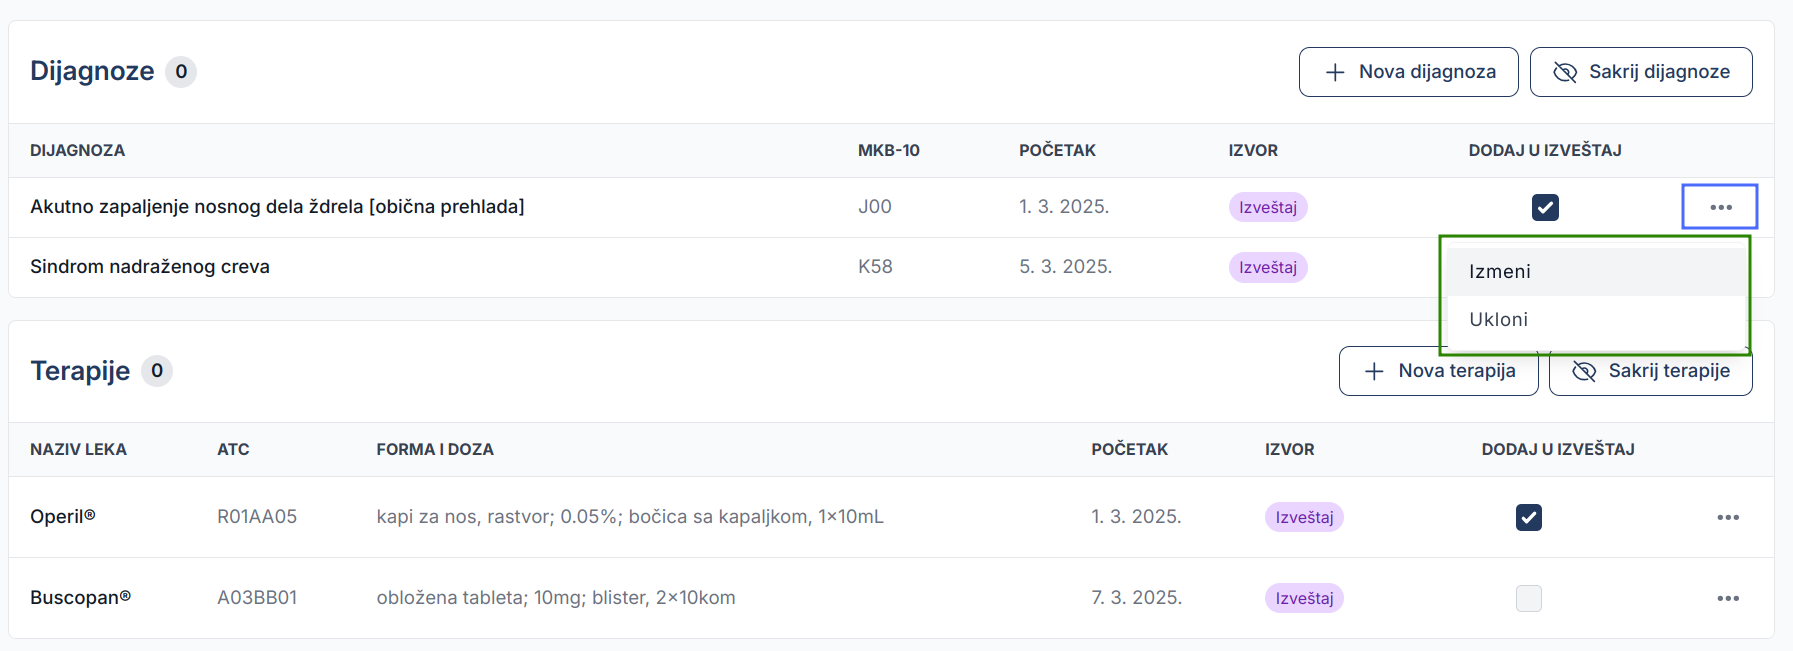Viewport: 1793px width, 651px height.
Task: Select Izmeni from the context menu
Action: (x=1500, y=272)
